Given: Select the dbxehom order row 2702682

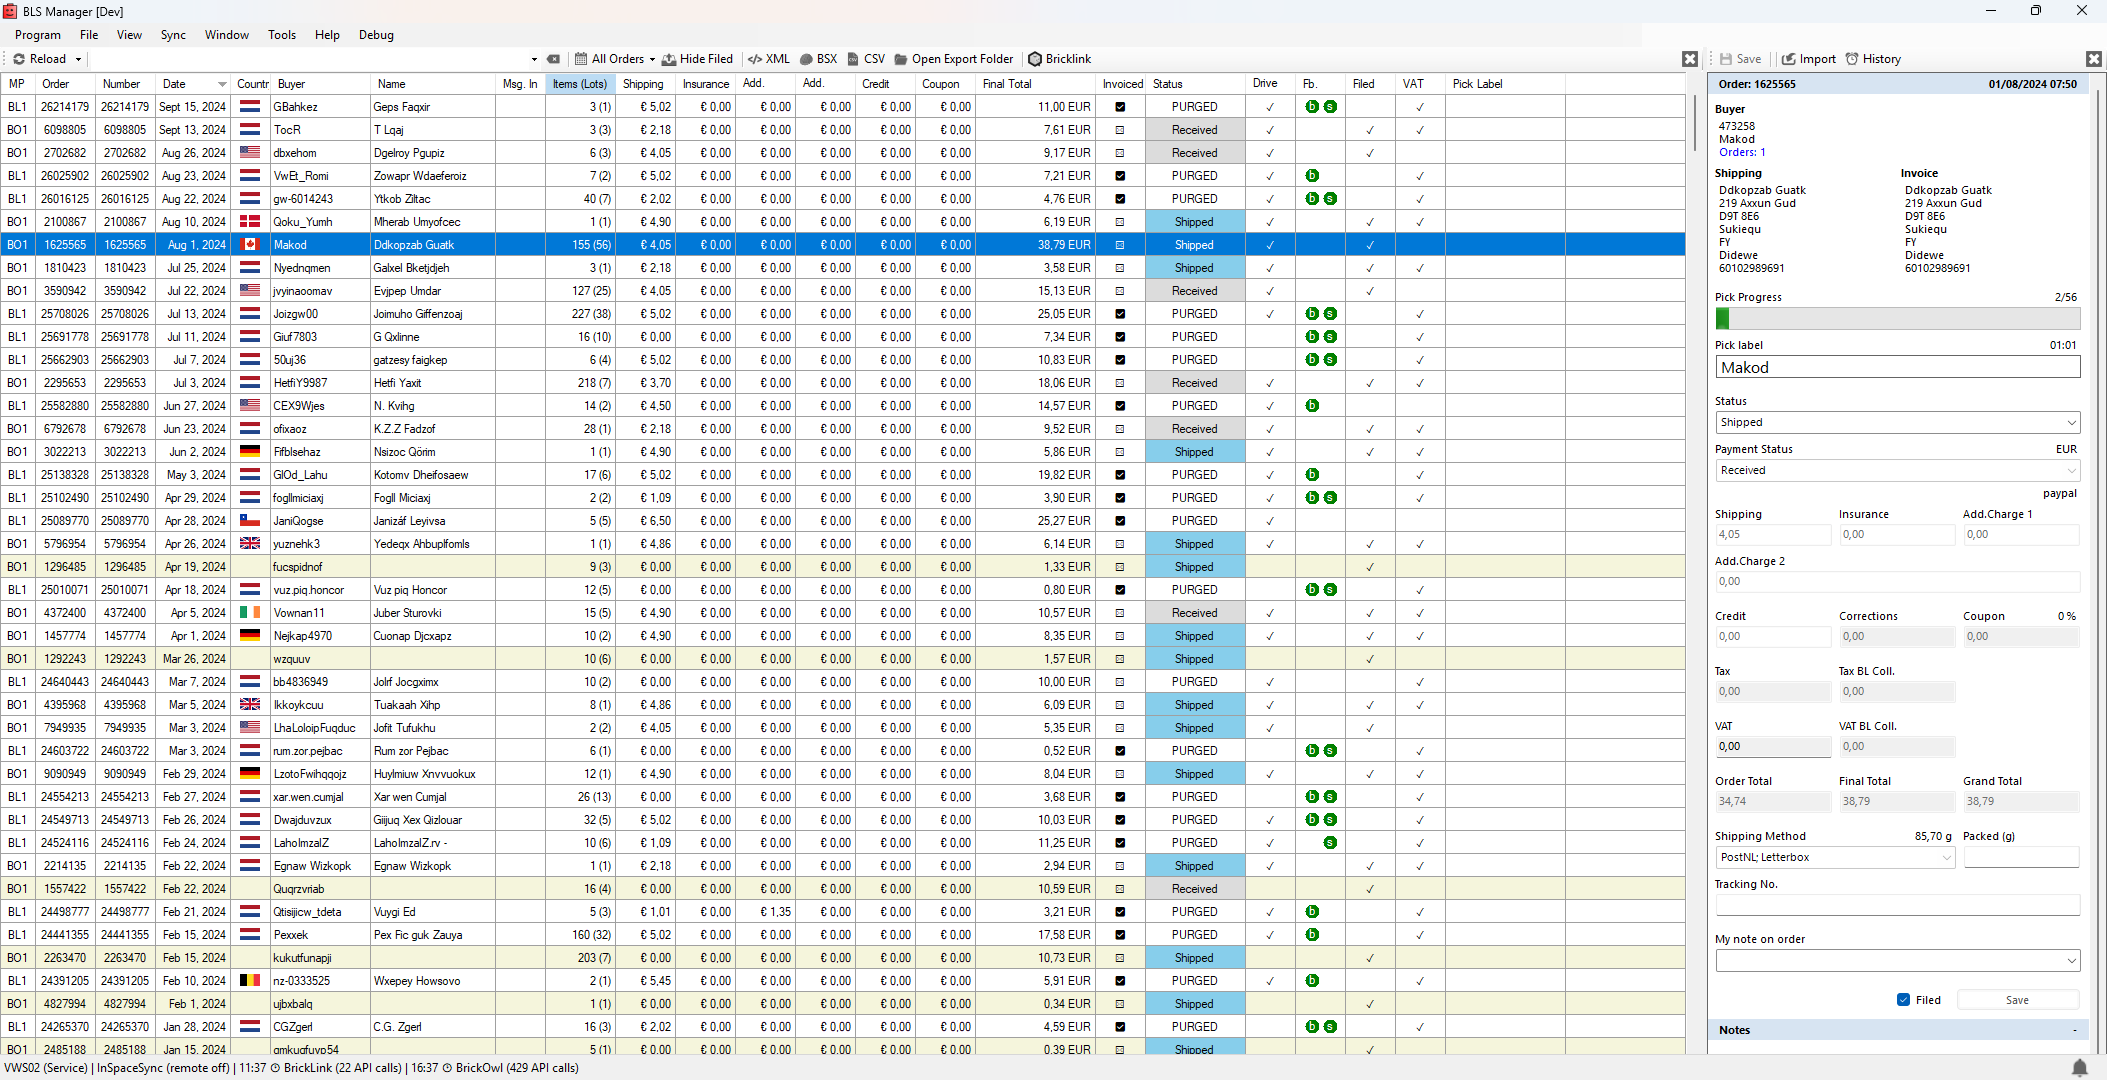Looking at the screenshot, I should pos(842,153).
